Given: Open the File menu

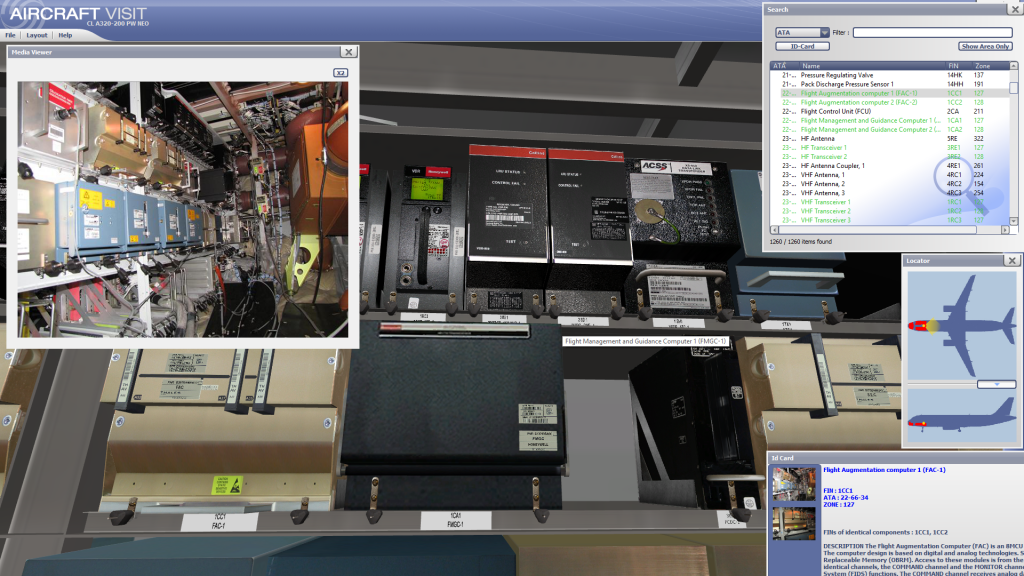Looking at the screenshot, I should (10, 35).
